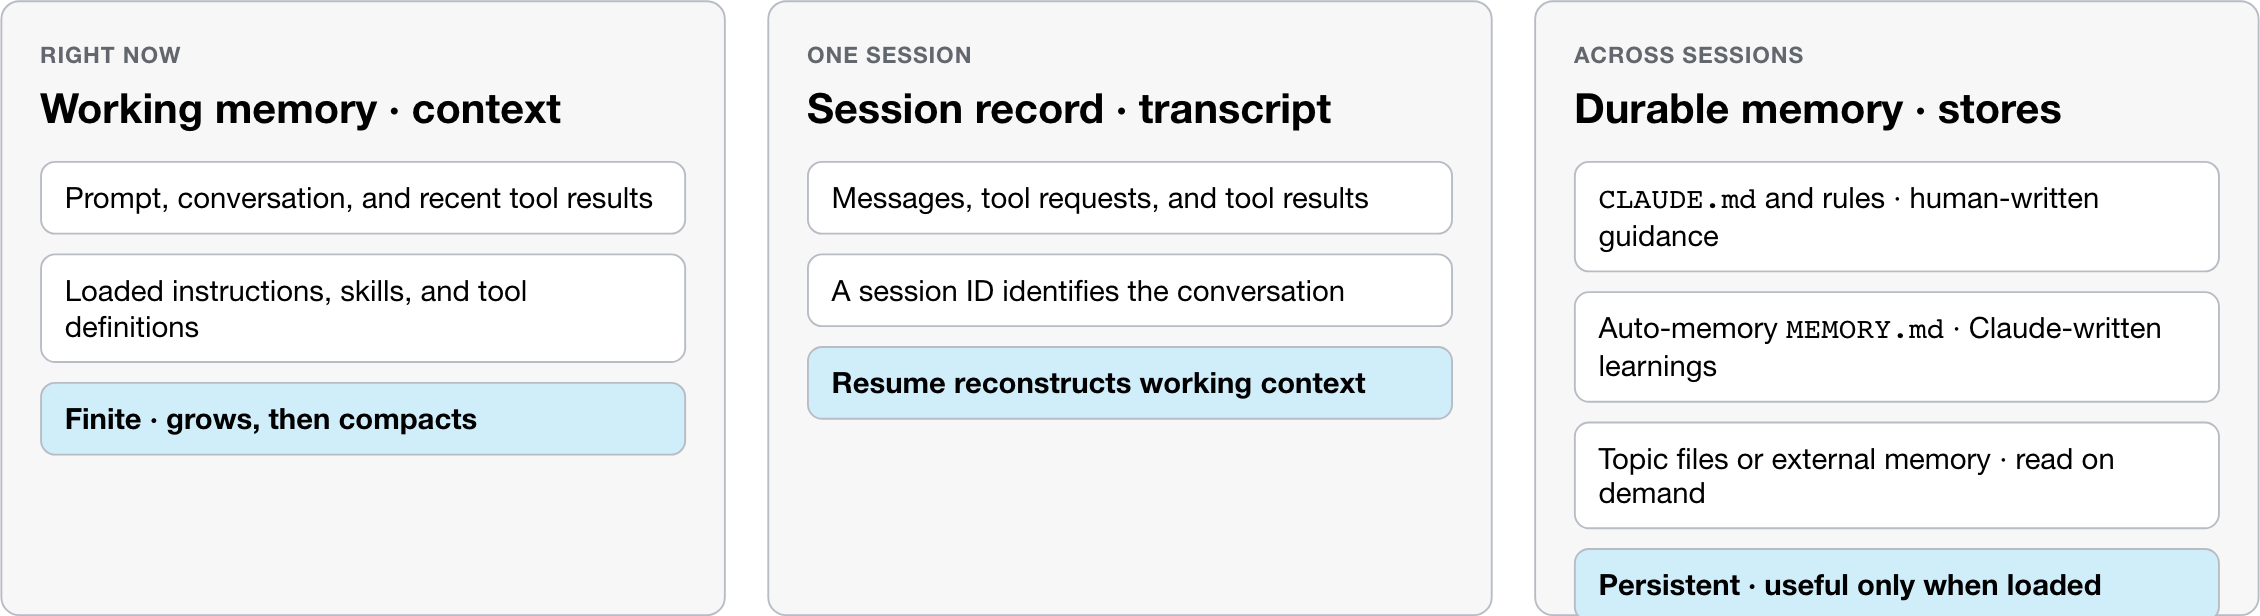Click the 'Durable memory · stores' heading
This screenshot has height=616, width=2260.
1817,109
